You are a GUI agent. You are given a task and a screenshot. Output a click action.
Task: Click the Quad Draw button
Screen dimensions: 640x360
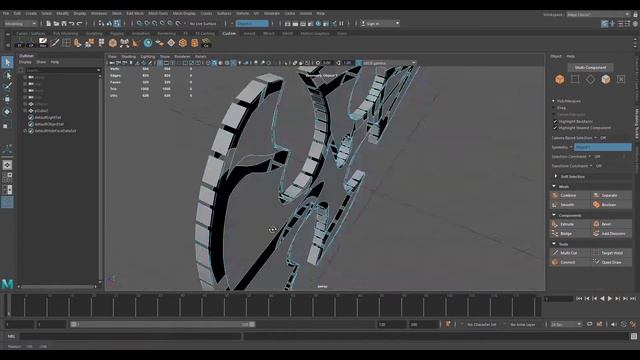(611, 262)
